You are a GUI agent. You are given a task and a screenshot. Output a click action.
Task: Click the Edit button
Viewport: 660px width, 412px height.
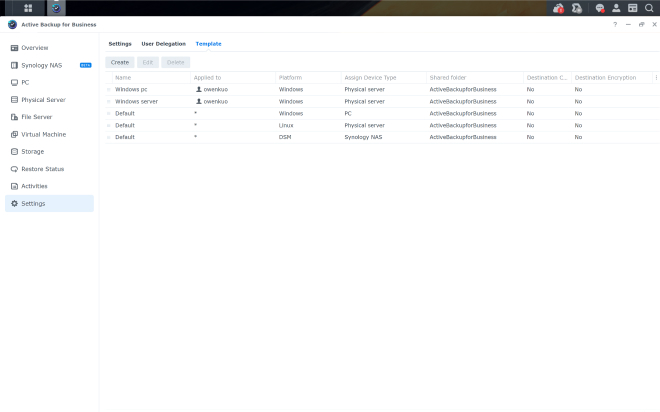(x=148, y=62)
